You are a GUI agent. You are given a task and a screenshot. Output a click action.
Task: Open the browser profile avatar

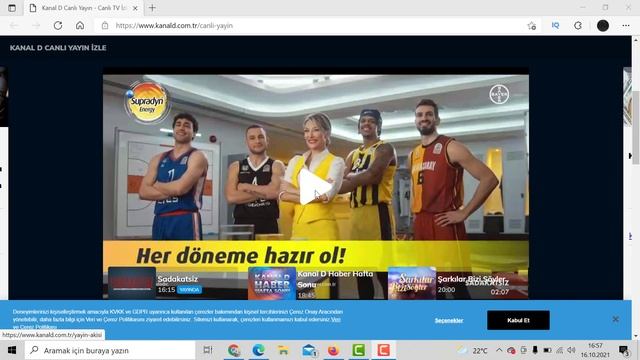[x=603, y=25]
